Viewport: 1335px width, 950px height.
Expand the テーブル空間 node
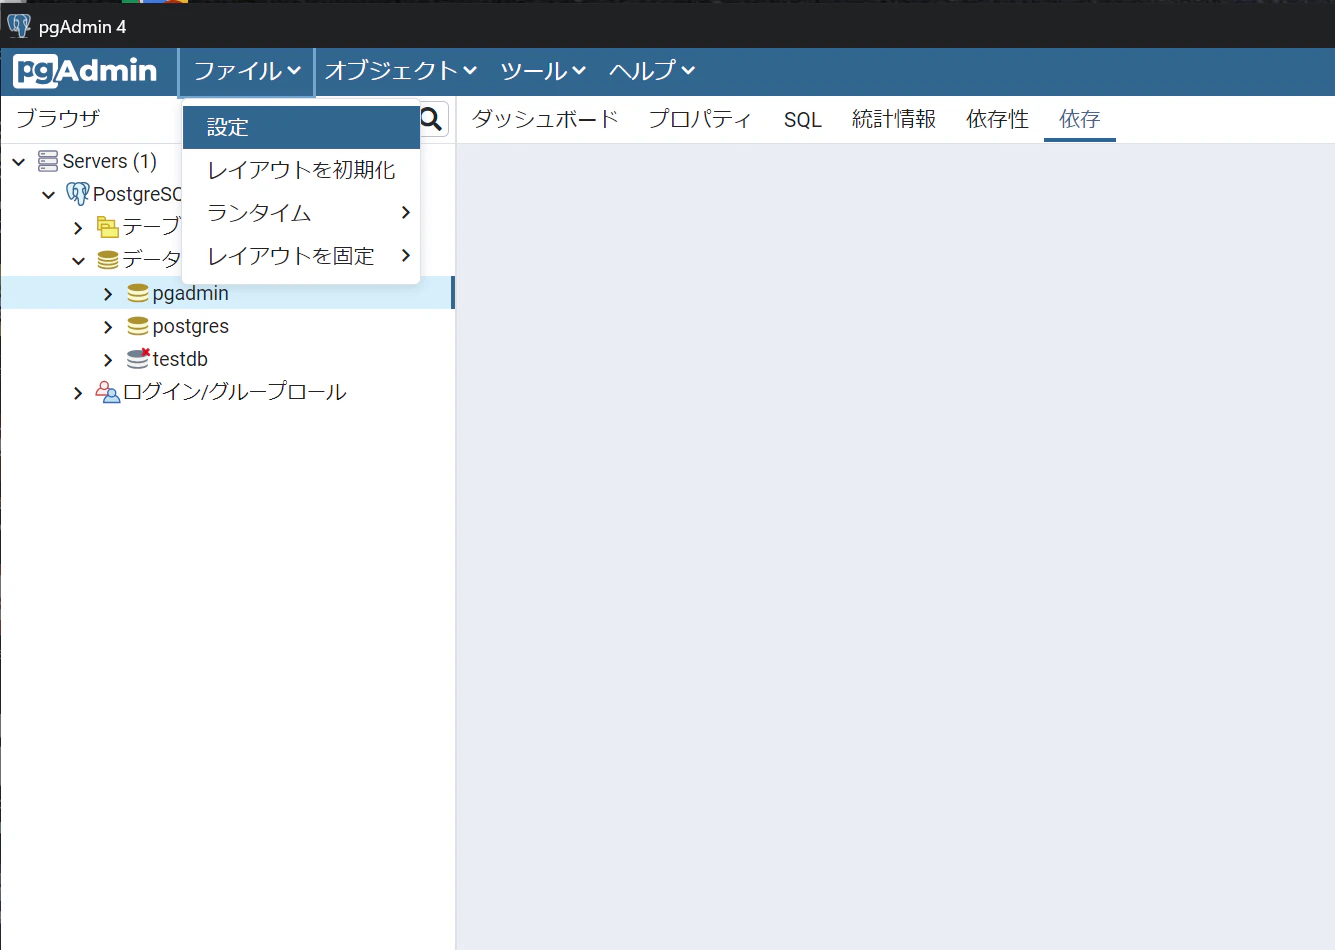78,228
